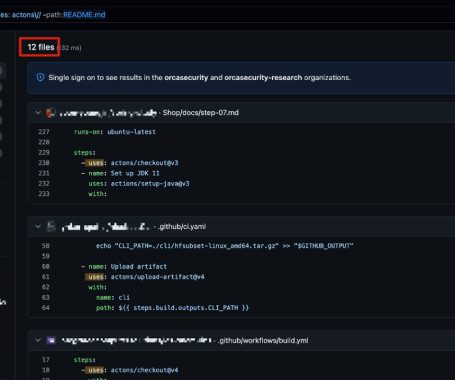The height and width of the screenshot is (380, 455).
Task: Click line "path: ${{ steps.build.outputs.CLI_PATH }}"
Action: [172, 308]
